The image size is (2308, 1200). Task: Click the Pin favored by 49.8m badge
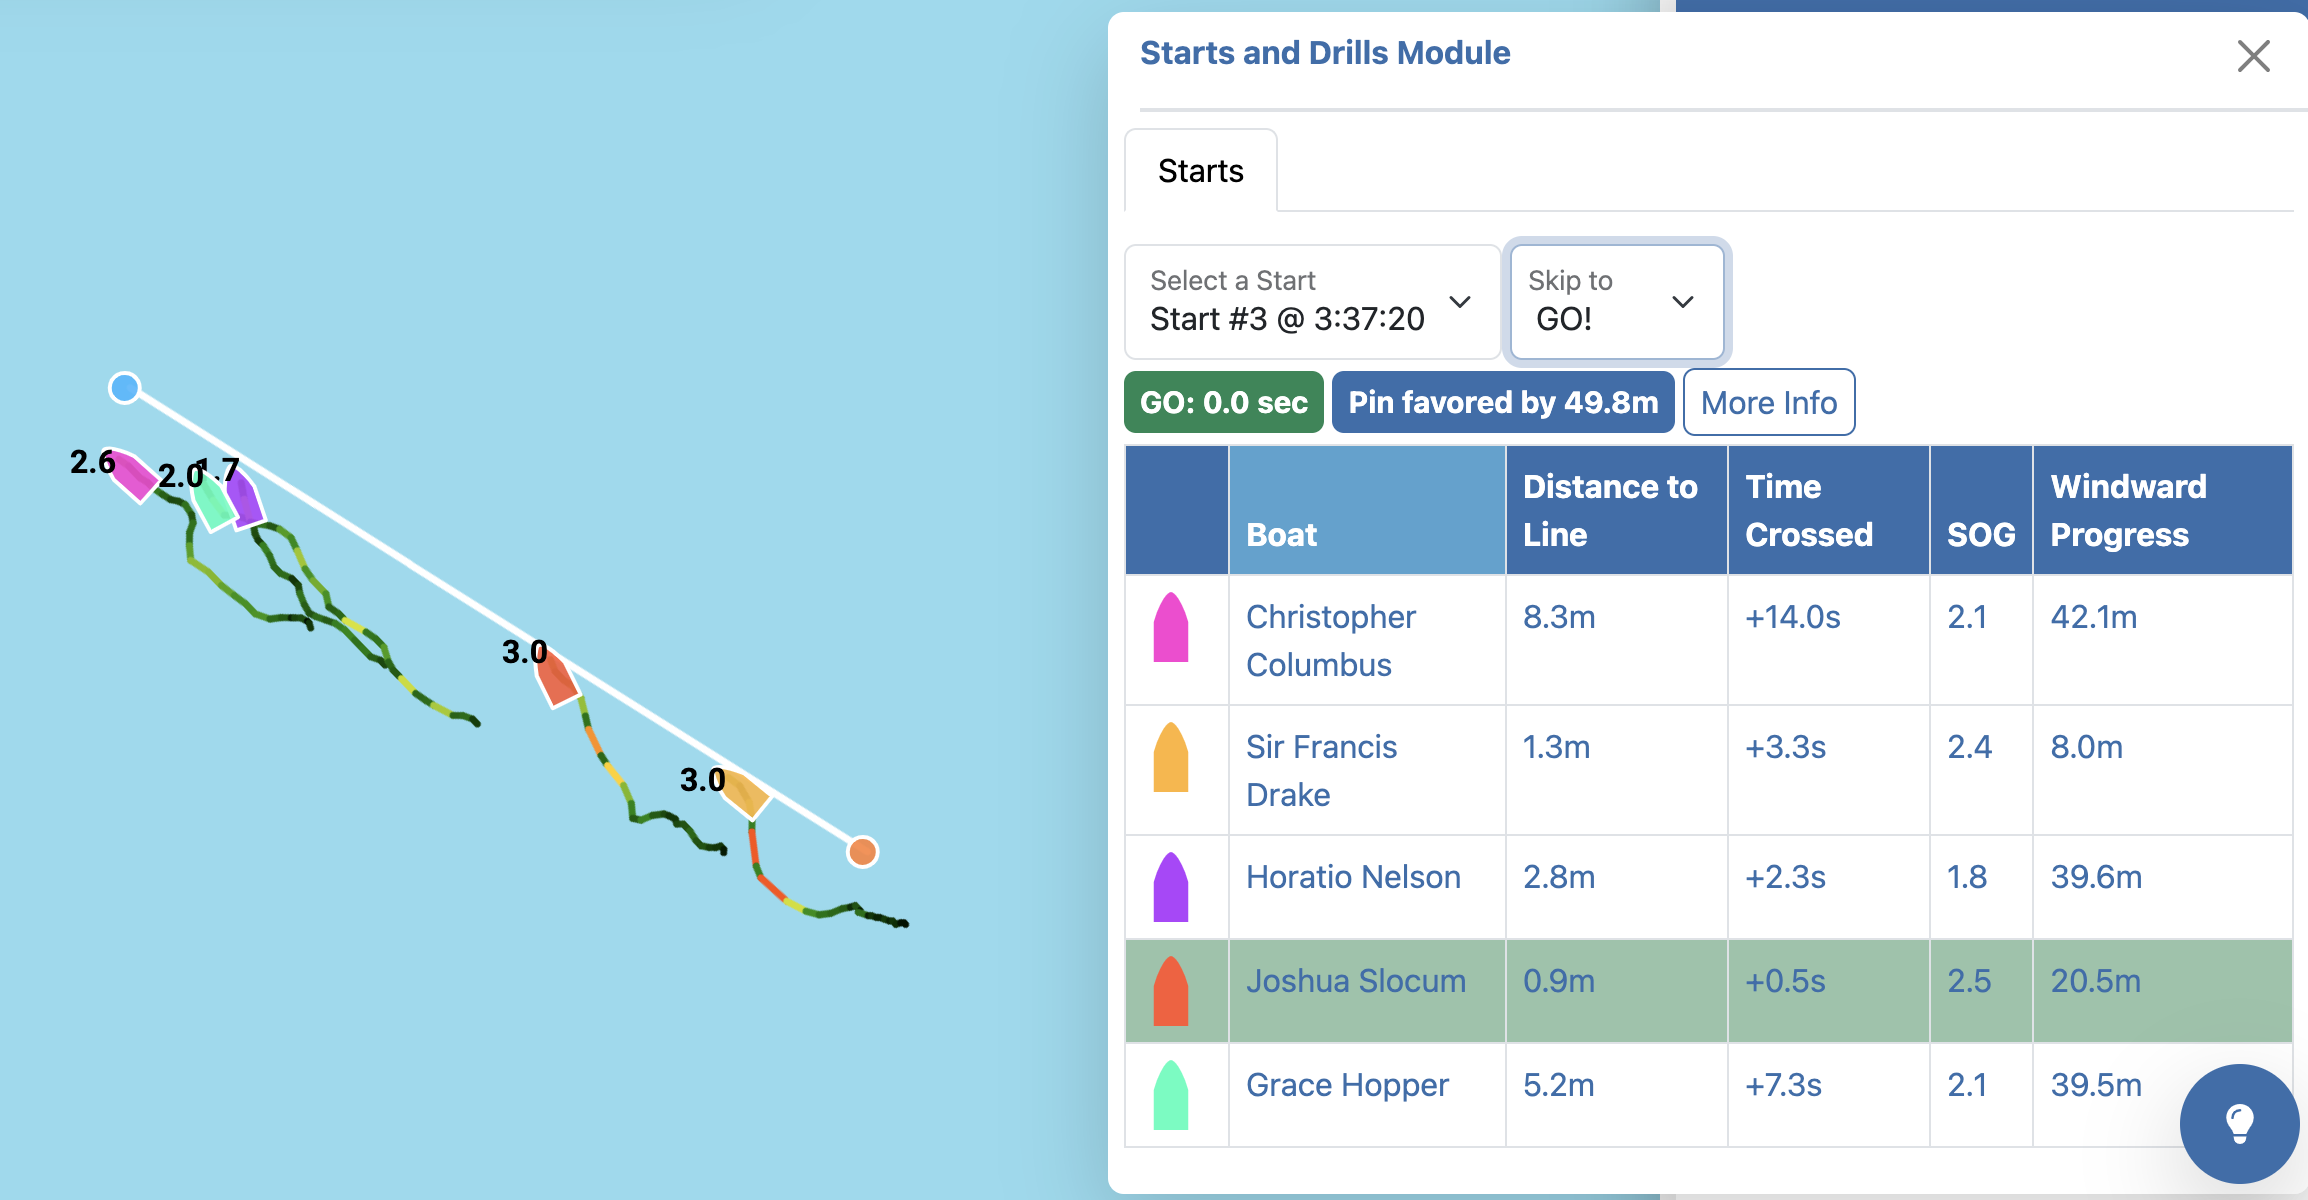[1503, 403]
